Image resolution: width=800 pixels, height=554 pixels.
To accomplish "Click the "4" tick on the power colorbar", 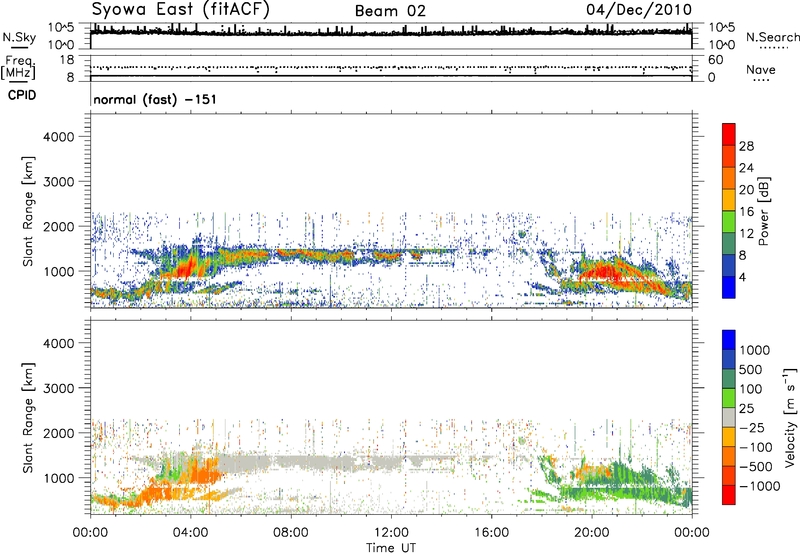I will coord(742,277).
